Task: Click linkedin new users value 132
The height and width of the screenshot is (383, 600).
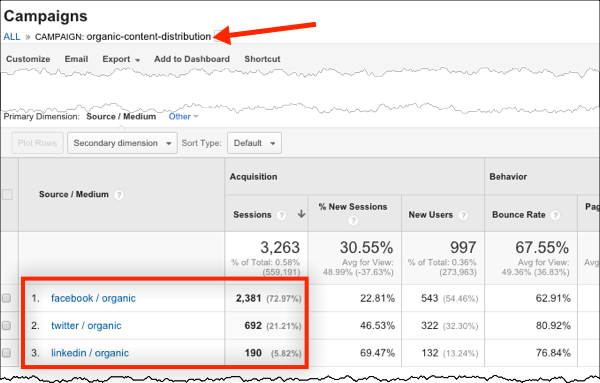Action: click(x=429, y=353)
